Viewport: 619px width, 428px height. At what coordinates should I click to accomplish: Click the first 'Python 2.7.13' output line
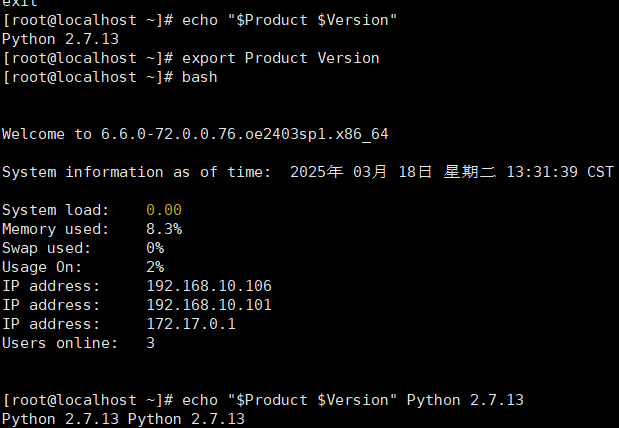pyautogui.click(x=60, y=39)
